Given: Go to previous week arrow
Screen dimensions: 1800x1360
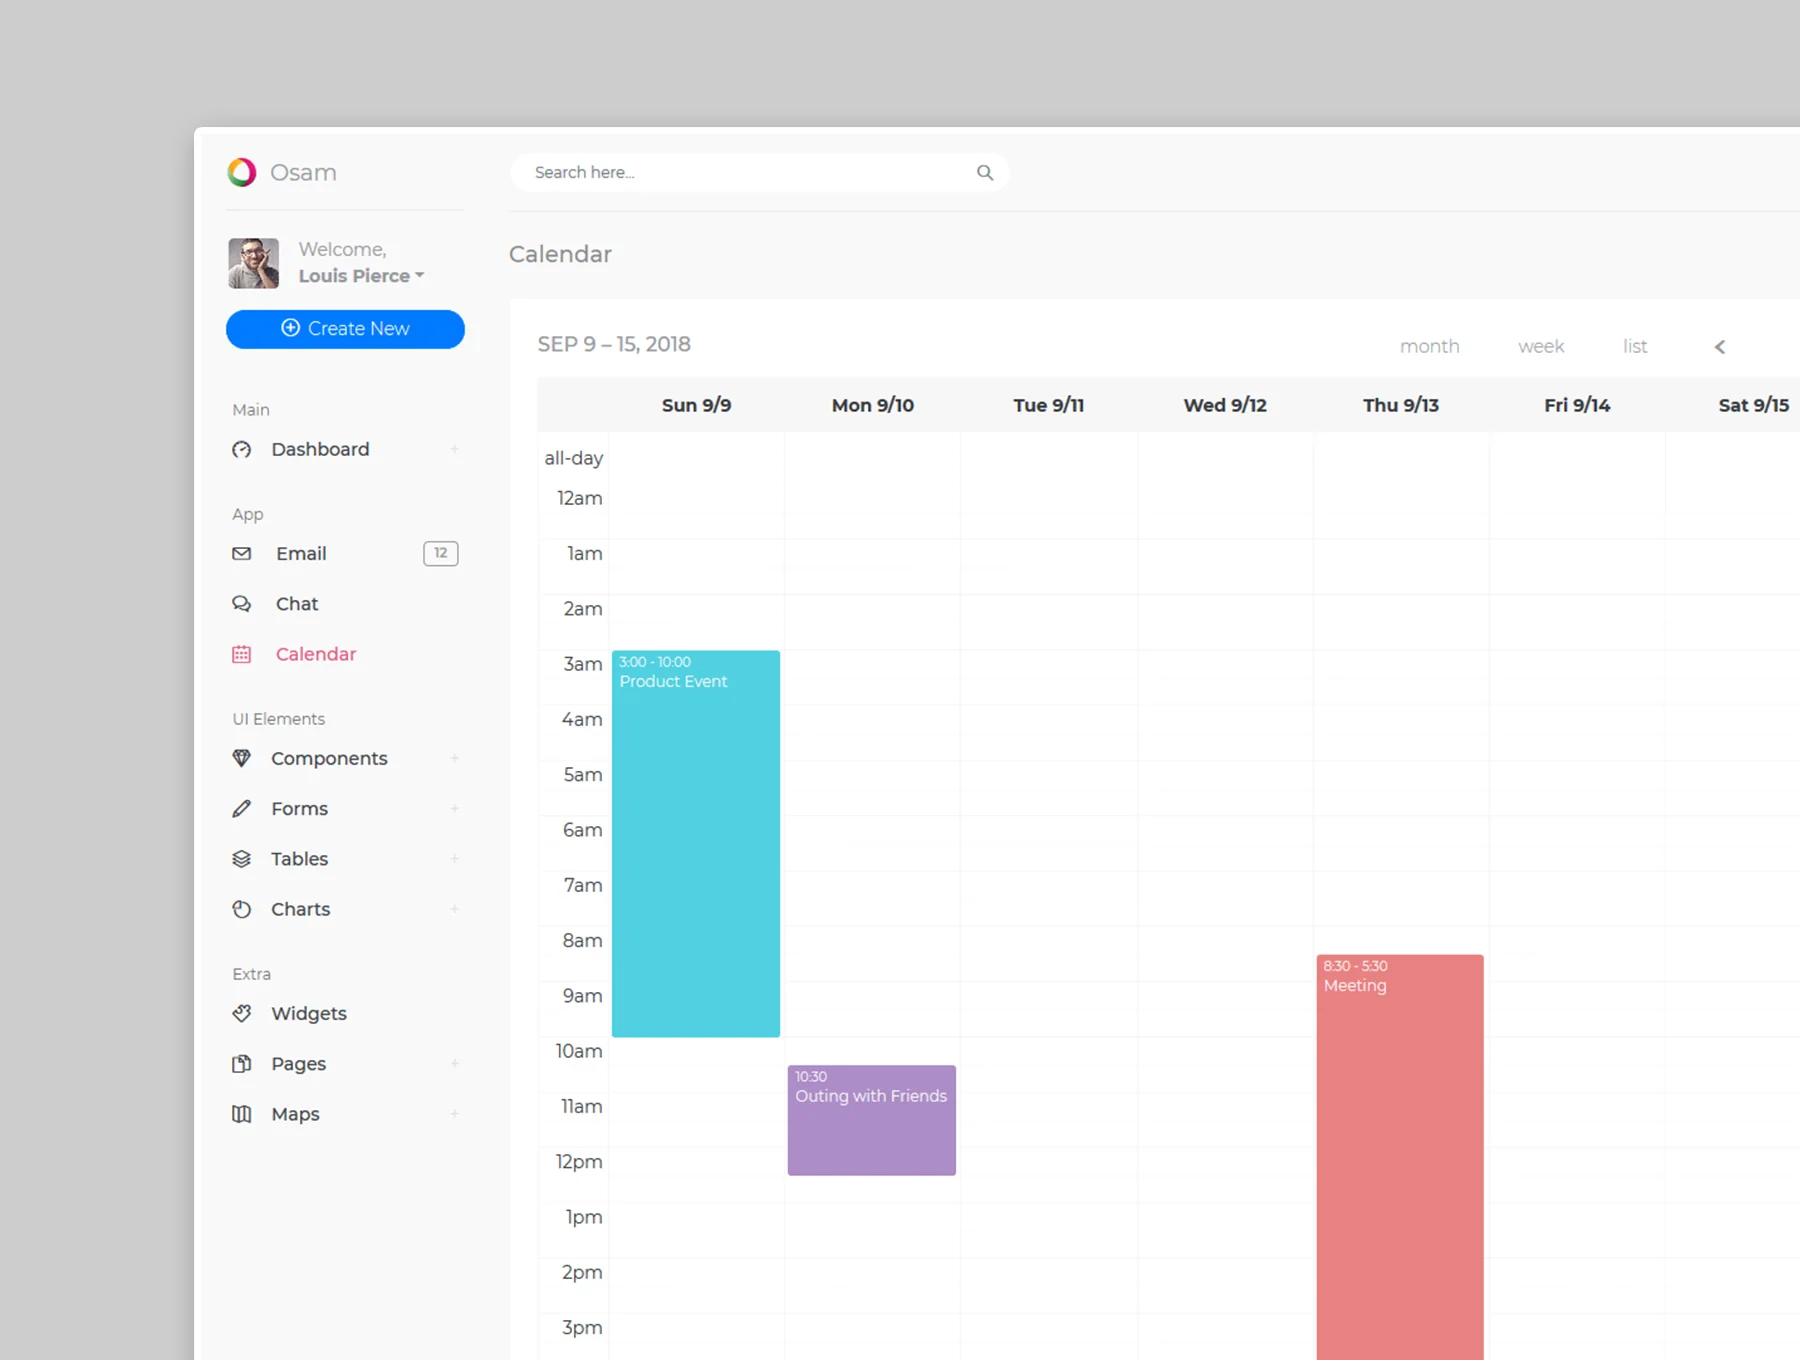Looking at the screenshot, I should (1720, 347).
